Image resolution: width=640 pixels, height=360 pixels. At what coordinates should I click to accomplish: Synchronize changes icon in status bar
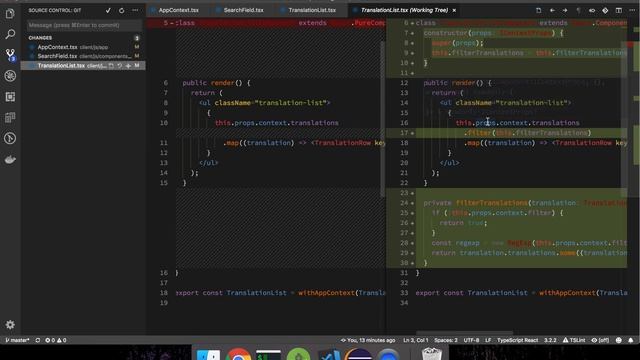(38, 340)
